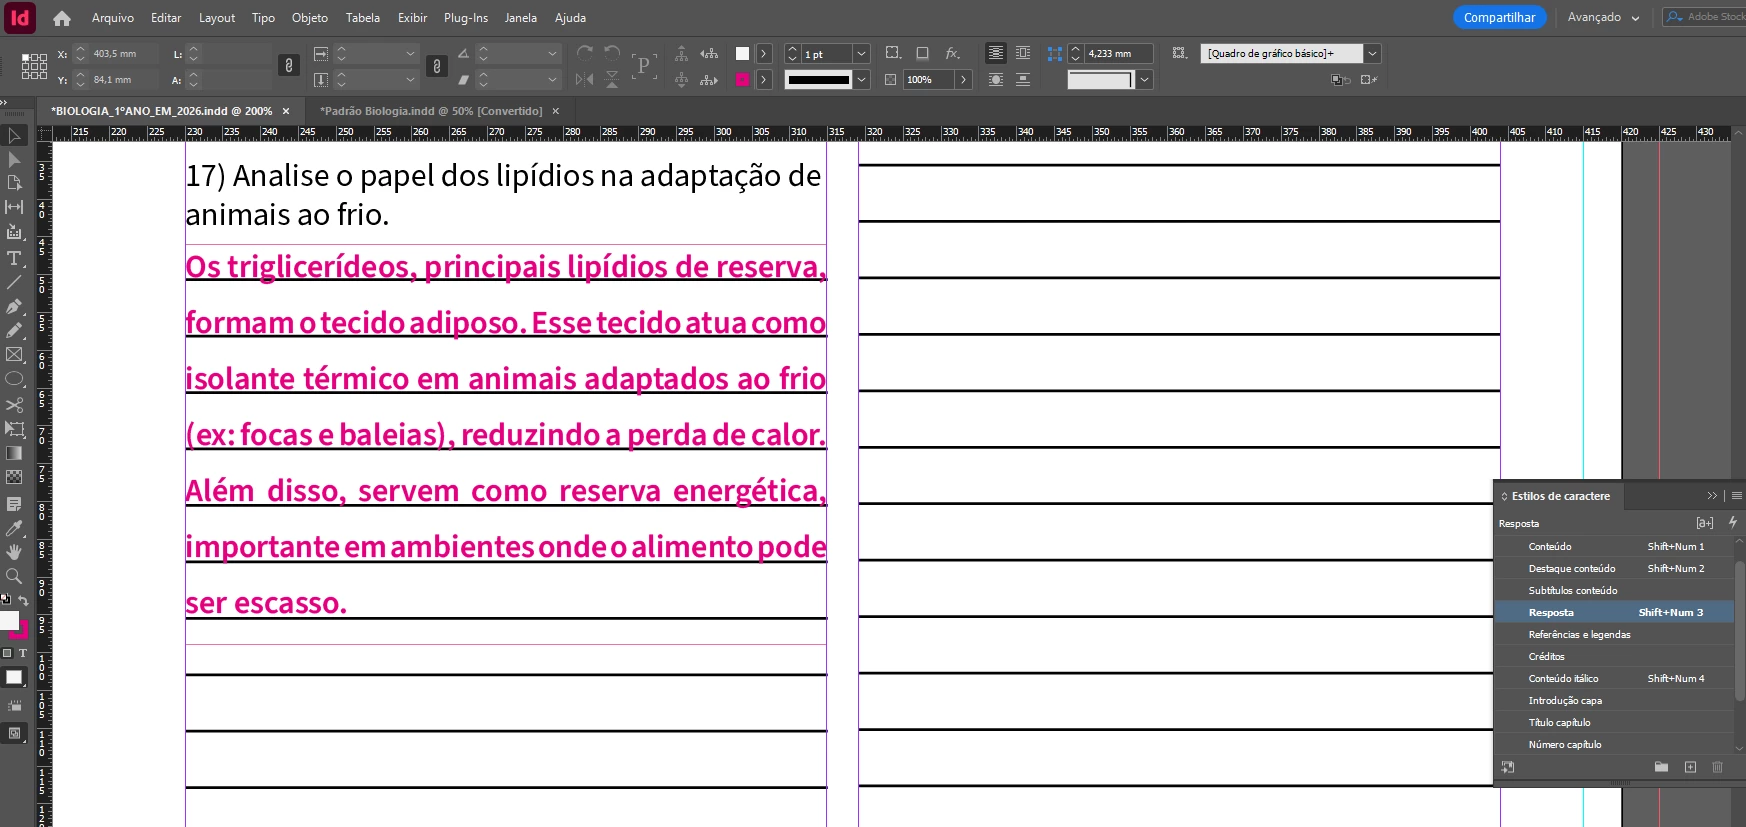
Task: Go to the InDesign Home screen
Action: 62,18
